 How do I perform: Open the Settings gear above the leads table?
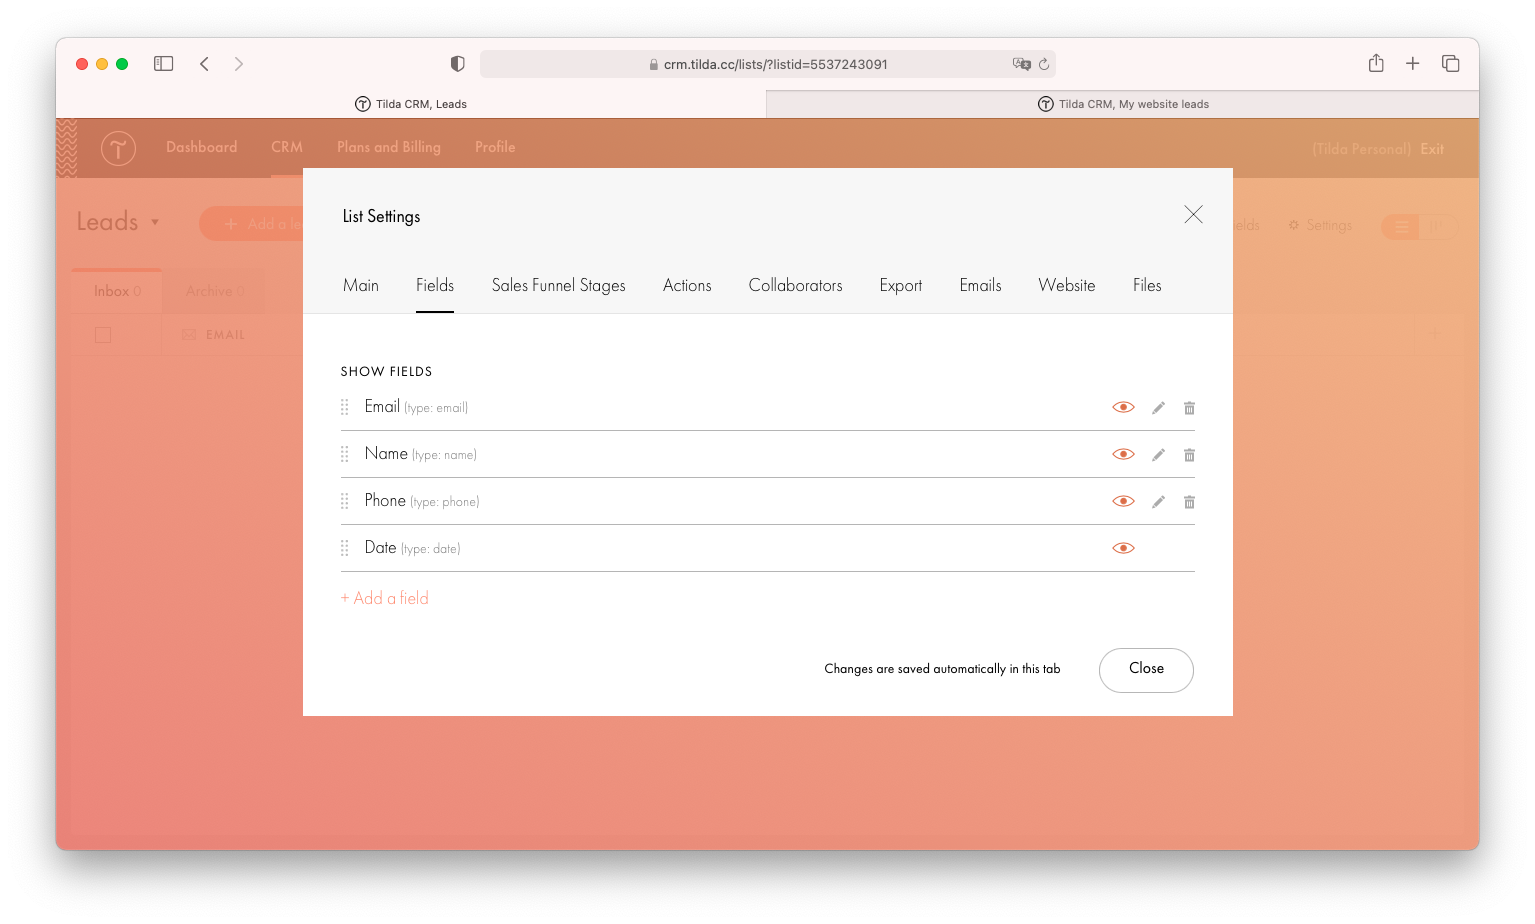[1297, 225]
